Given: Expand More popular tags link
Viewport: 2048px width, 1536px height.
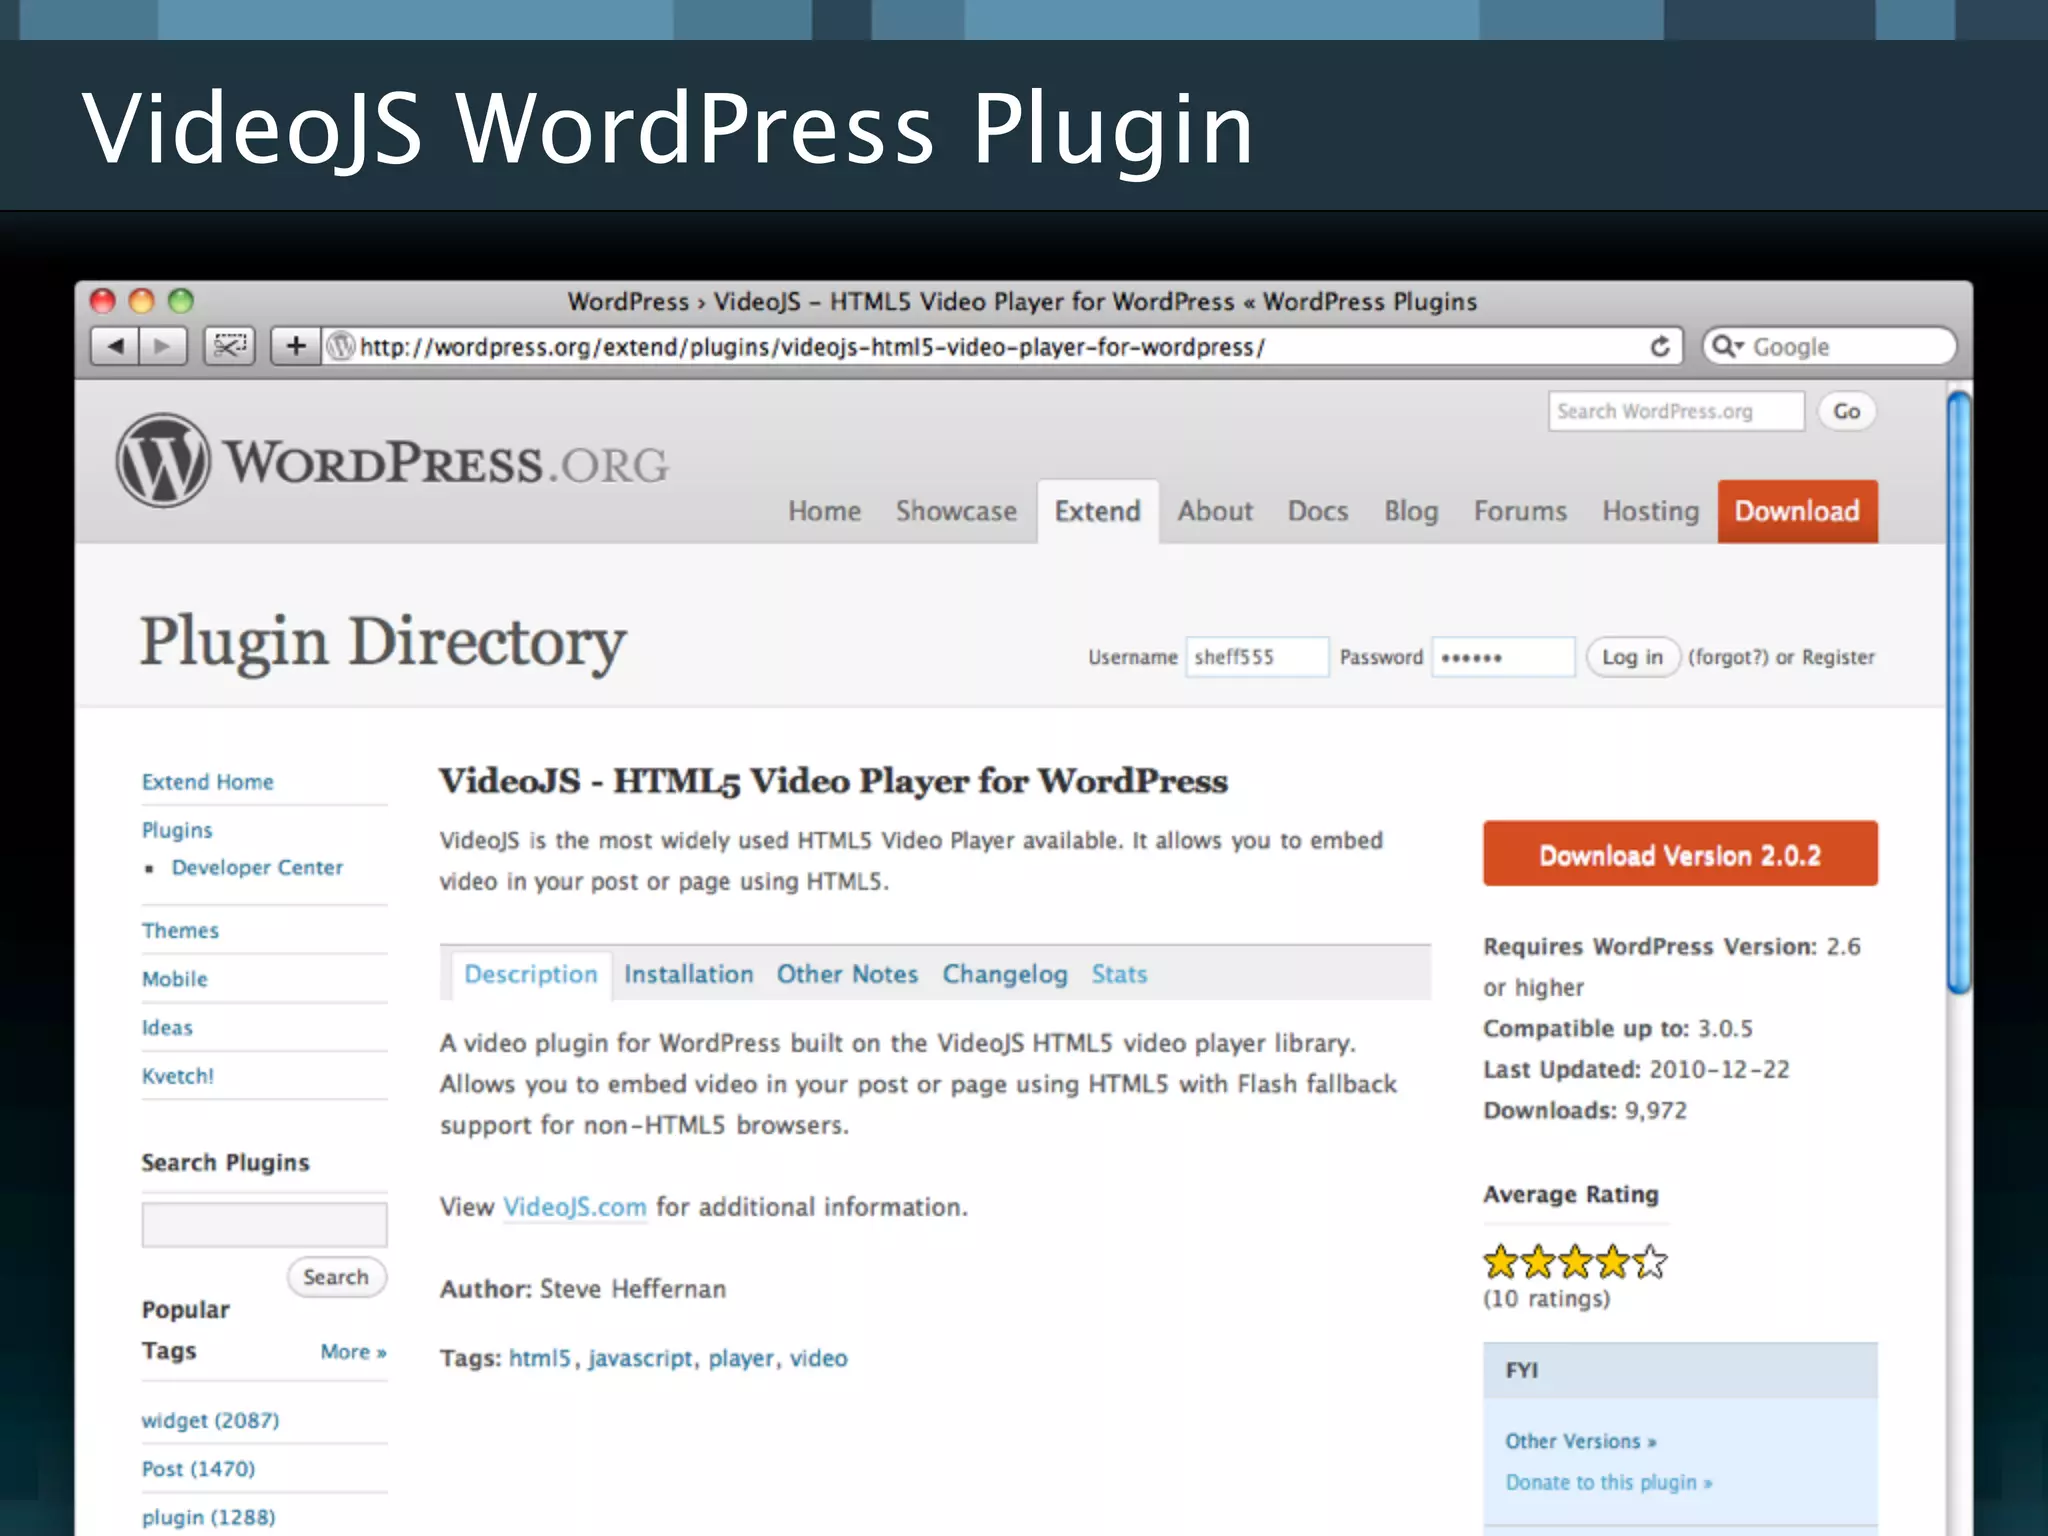Looking at the screenshot, I should (x=353, y=1352).
